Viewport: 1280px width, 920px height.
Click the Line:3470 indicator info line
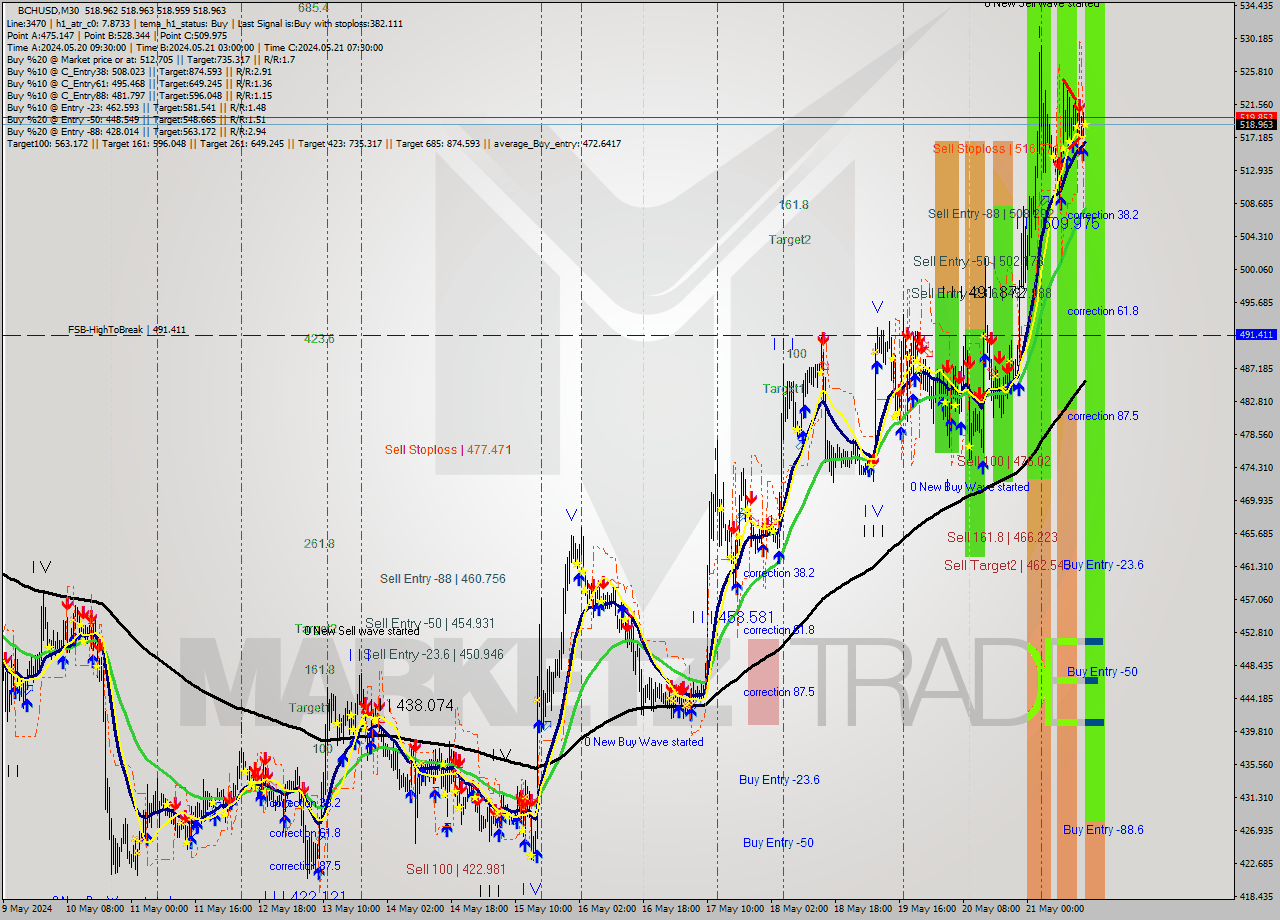click(x=205, y=23)
